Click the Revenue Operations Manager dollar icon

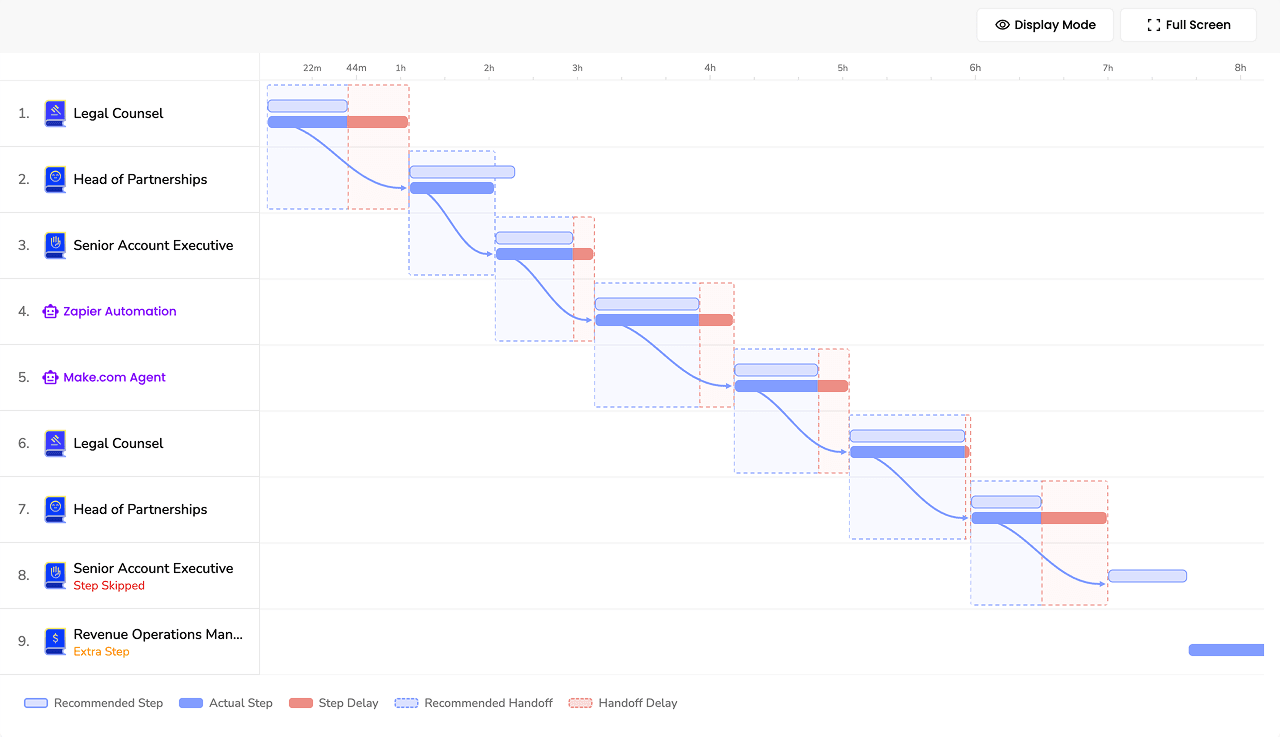coord(55,641)
